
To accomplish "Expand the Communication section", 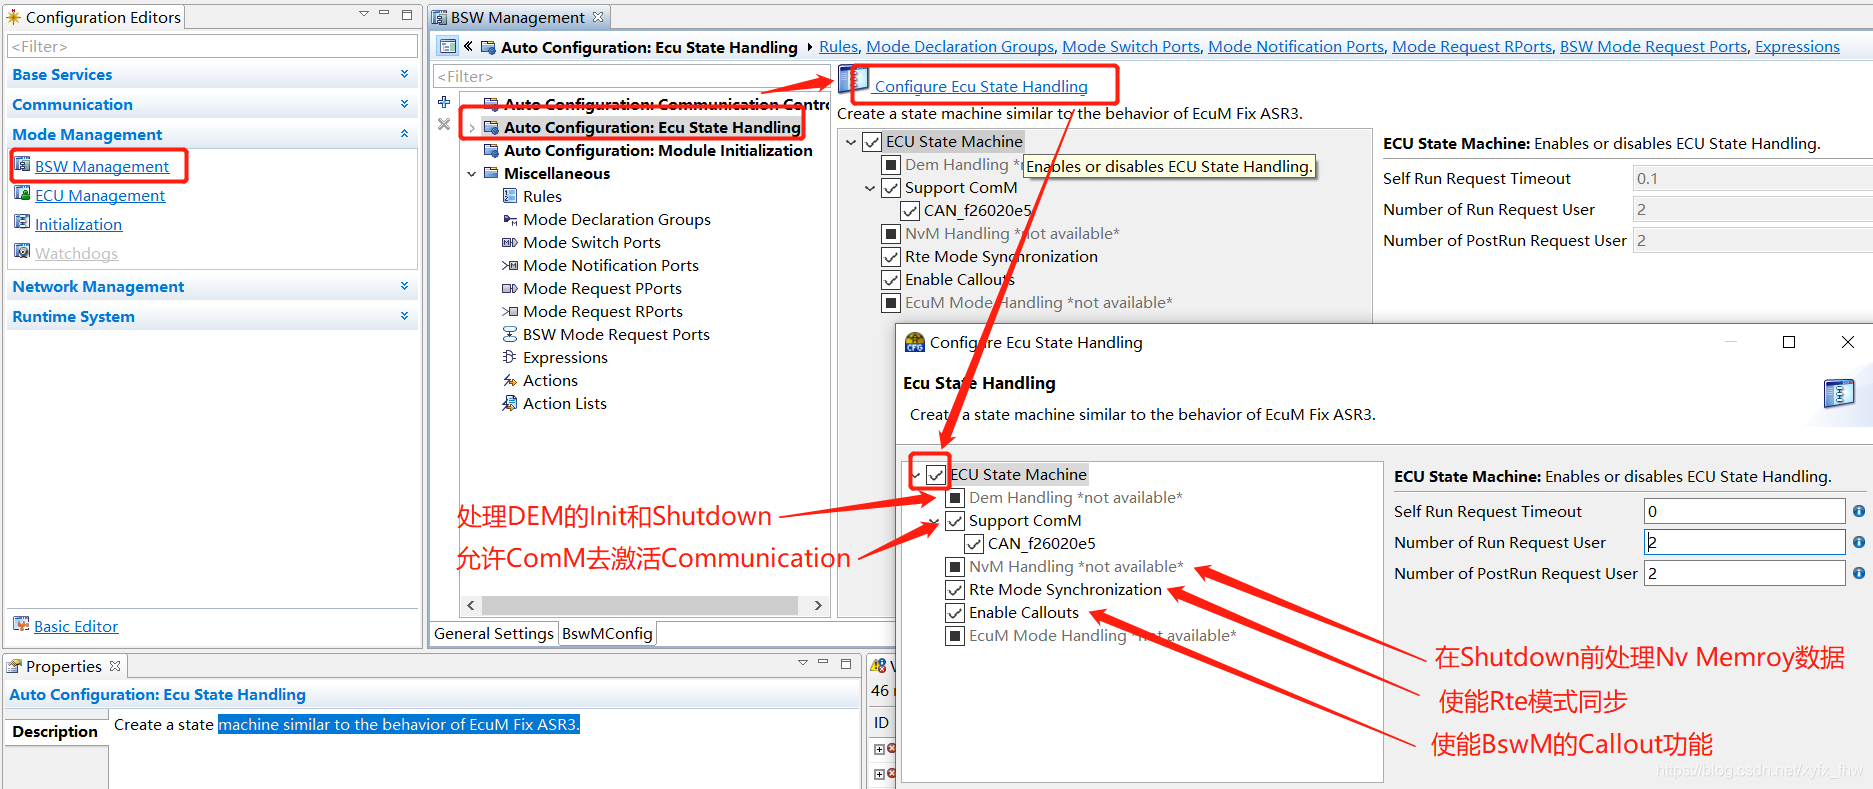I will point(404,104).
